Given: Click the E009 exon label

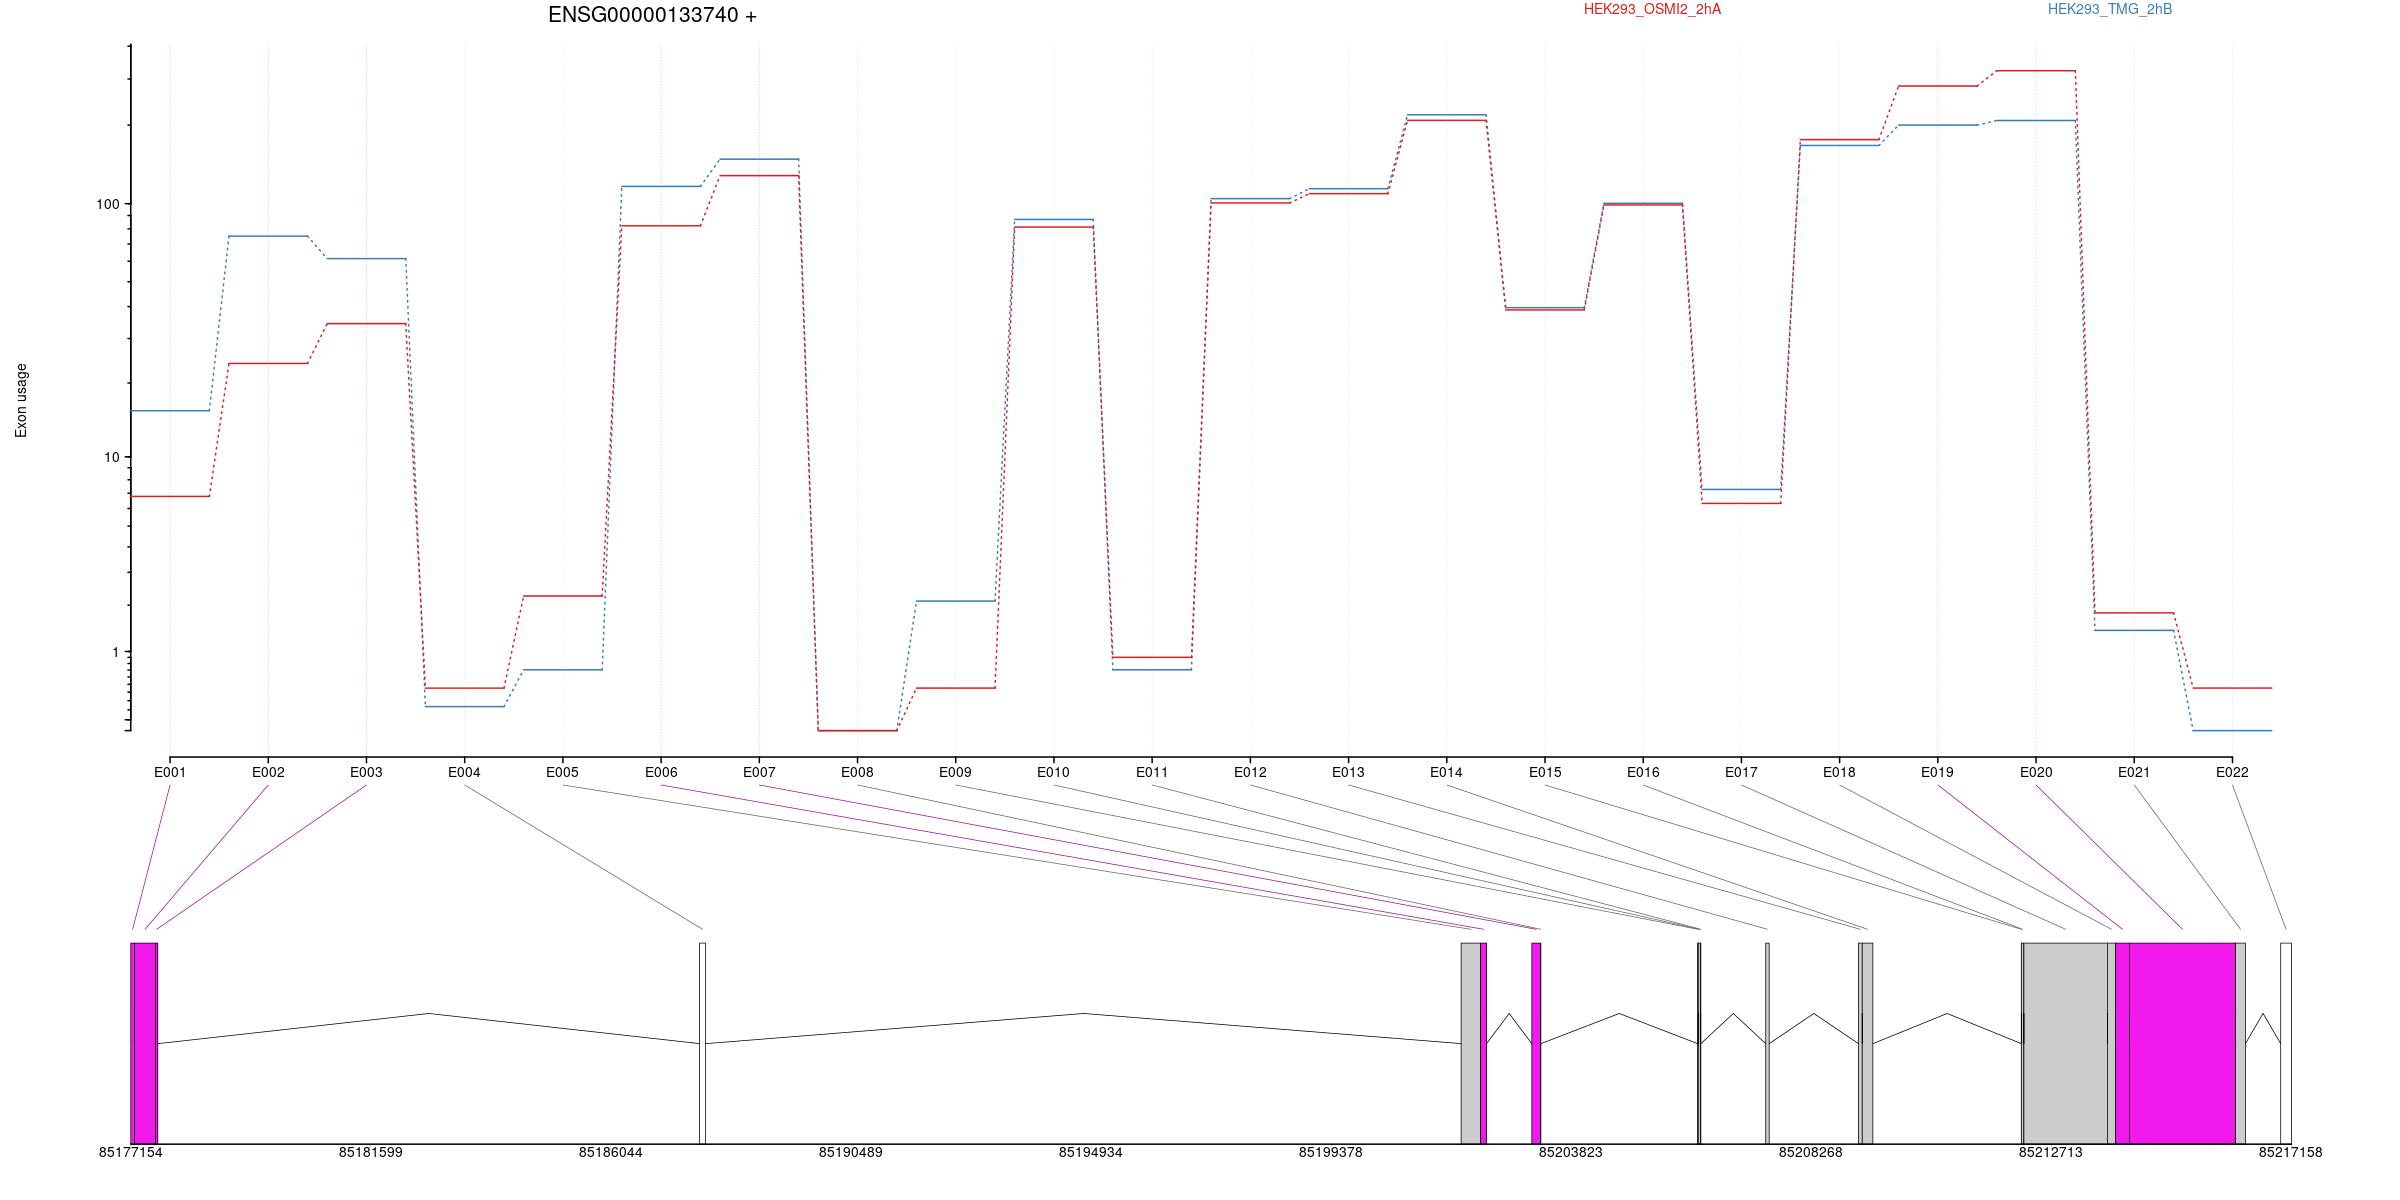Looking at the screenshot, I should (955, 772).
